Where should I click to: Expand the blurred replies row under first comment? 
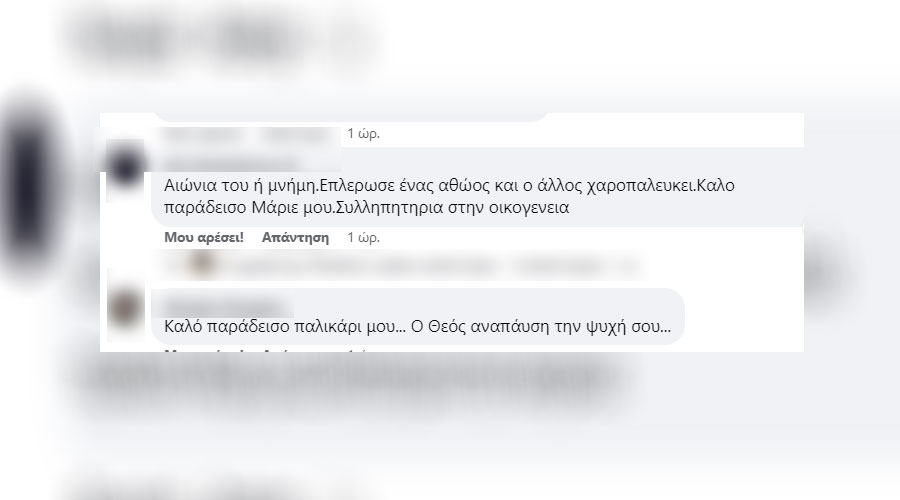tap(402, 266)
